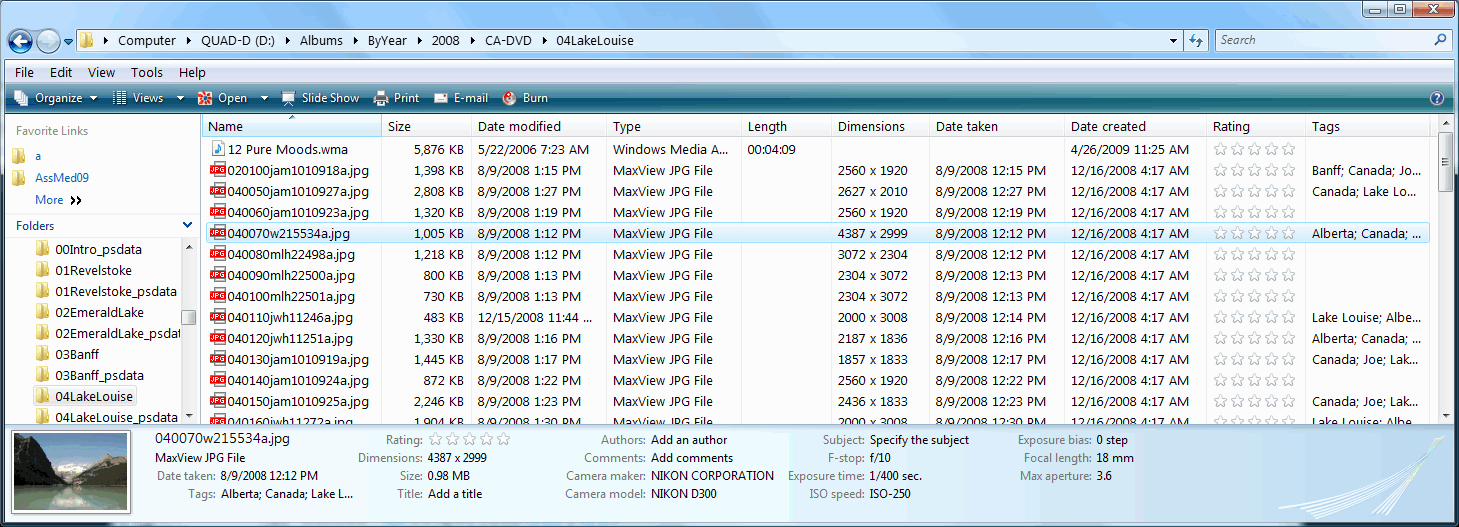Open the View menu
Screen dimensions: 1459x527
(101, 72)
